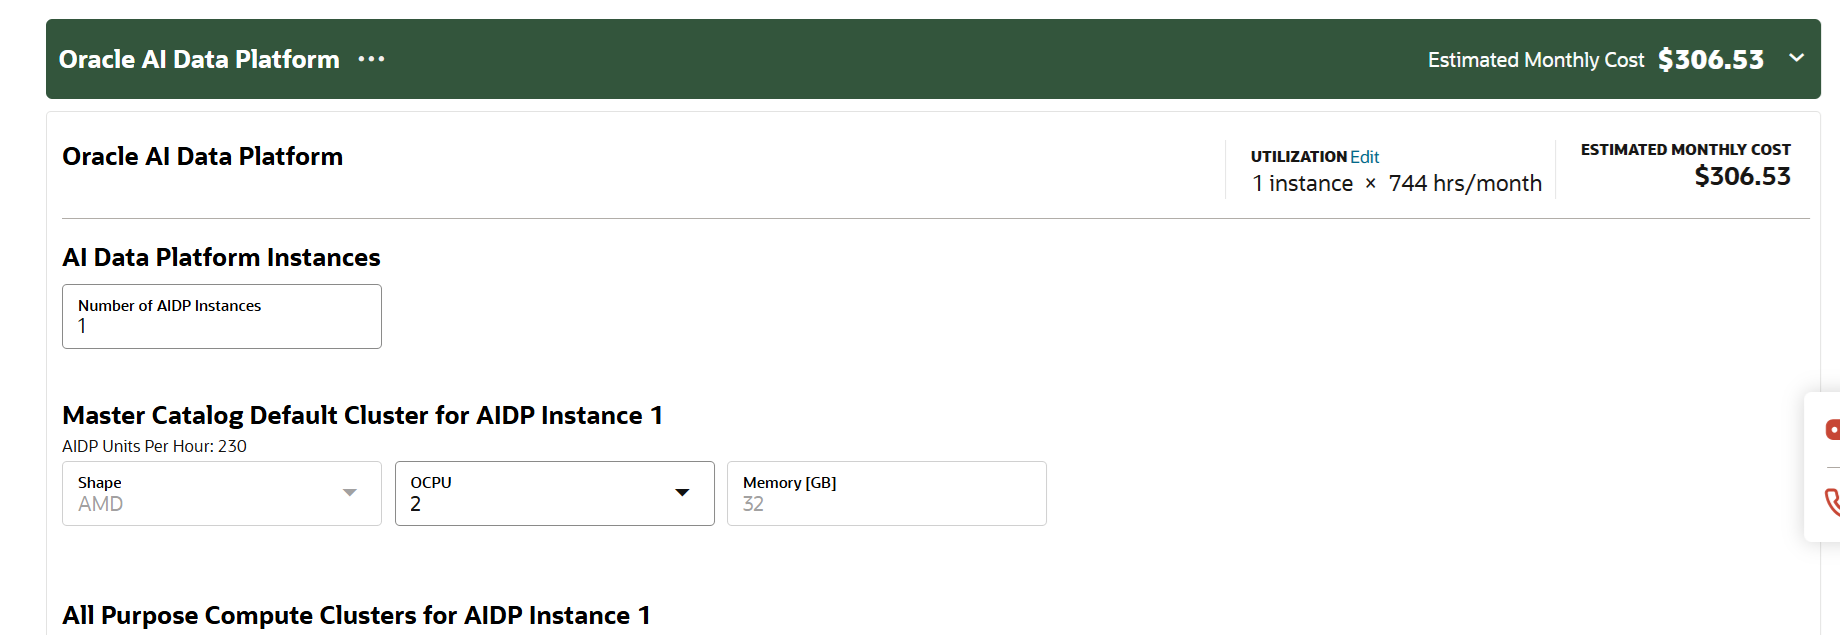The width and height of the screenshot is (1840, 635).
Task: Click the 744 hrs/month utilization value
Action: click(1465, 183)
